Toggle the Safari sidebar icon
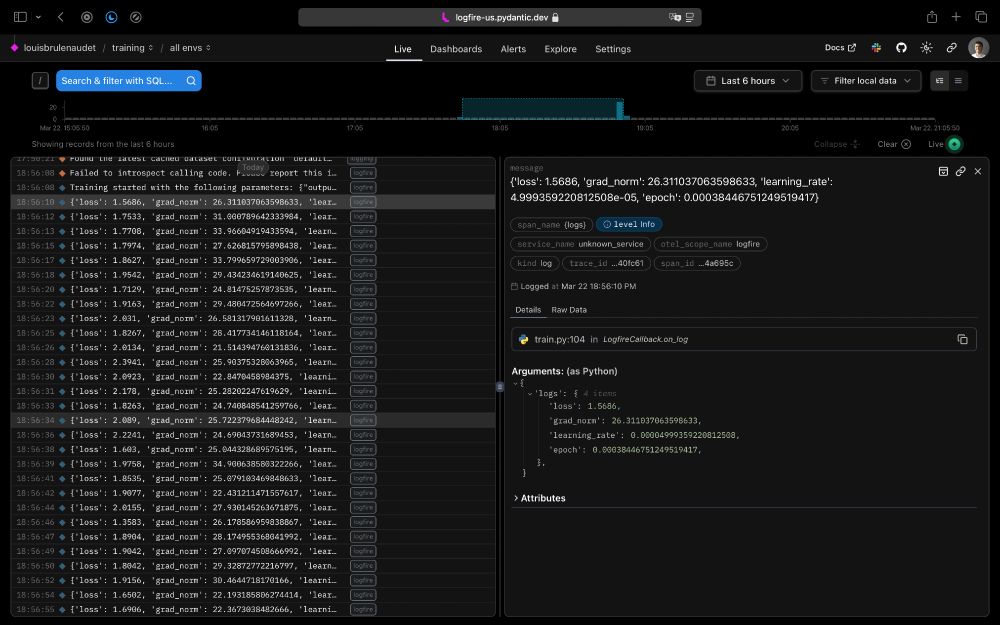Screen dimensions: 1000x625 click(20, 17)
